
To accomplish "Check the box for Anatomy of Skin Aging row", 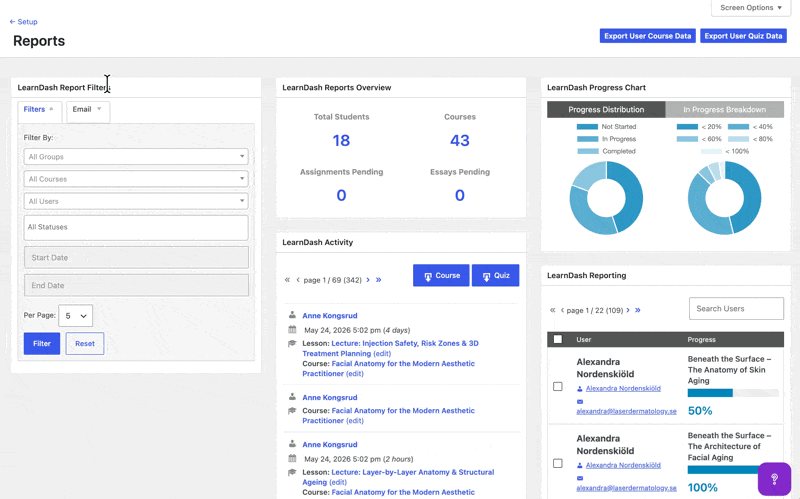I will coord(558,386).
